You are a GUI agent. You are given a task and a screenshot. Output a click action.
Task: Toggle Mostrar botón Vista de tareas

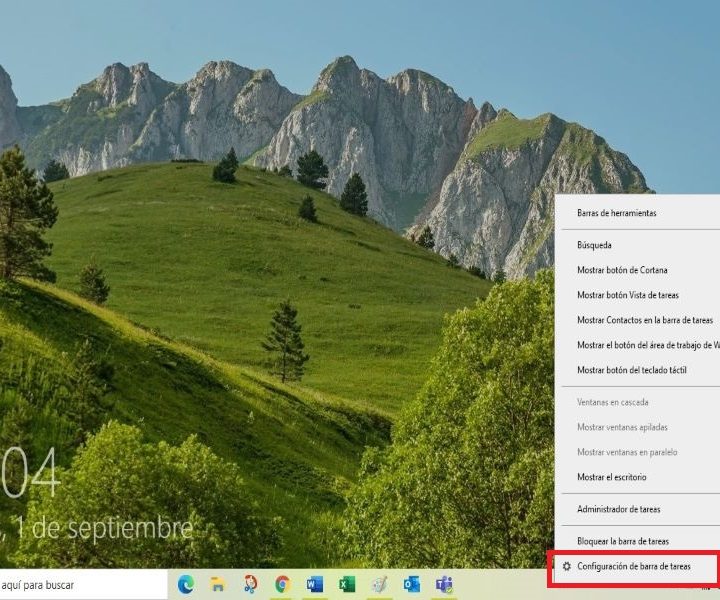click(637, 295)
